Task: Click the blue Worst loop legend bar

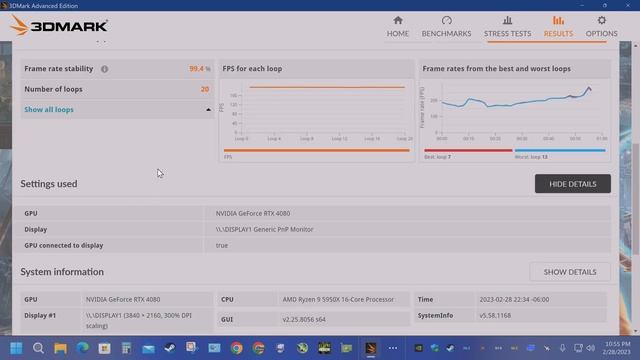Action: click(x=560, y=150)
